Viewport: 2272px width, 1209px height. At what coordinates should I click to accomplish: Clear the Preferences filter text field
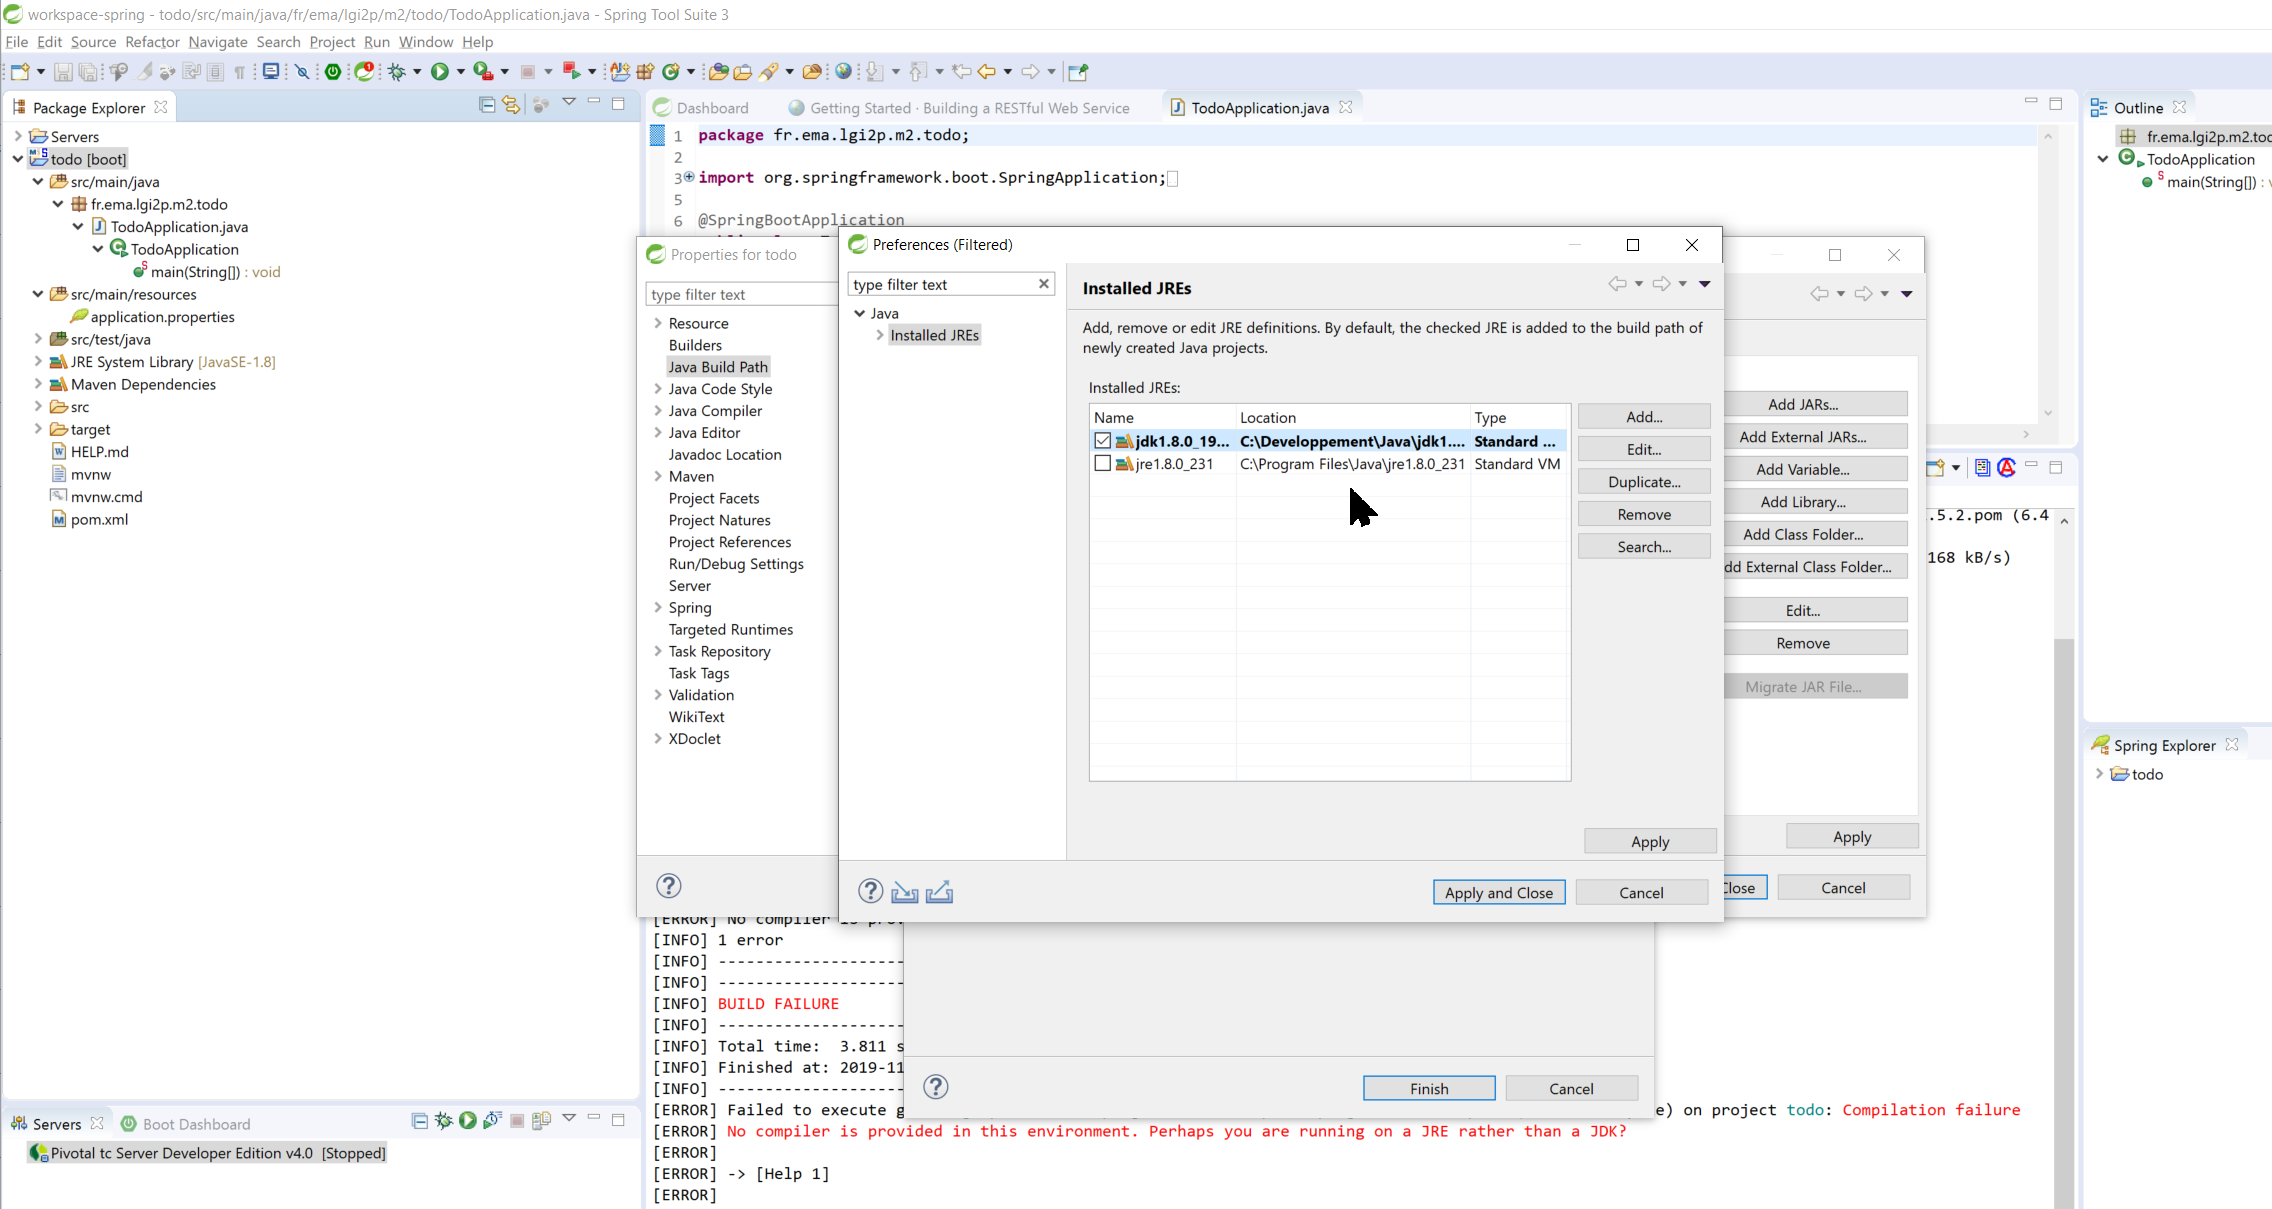click(x=1043, y=284)
